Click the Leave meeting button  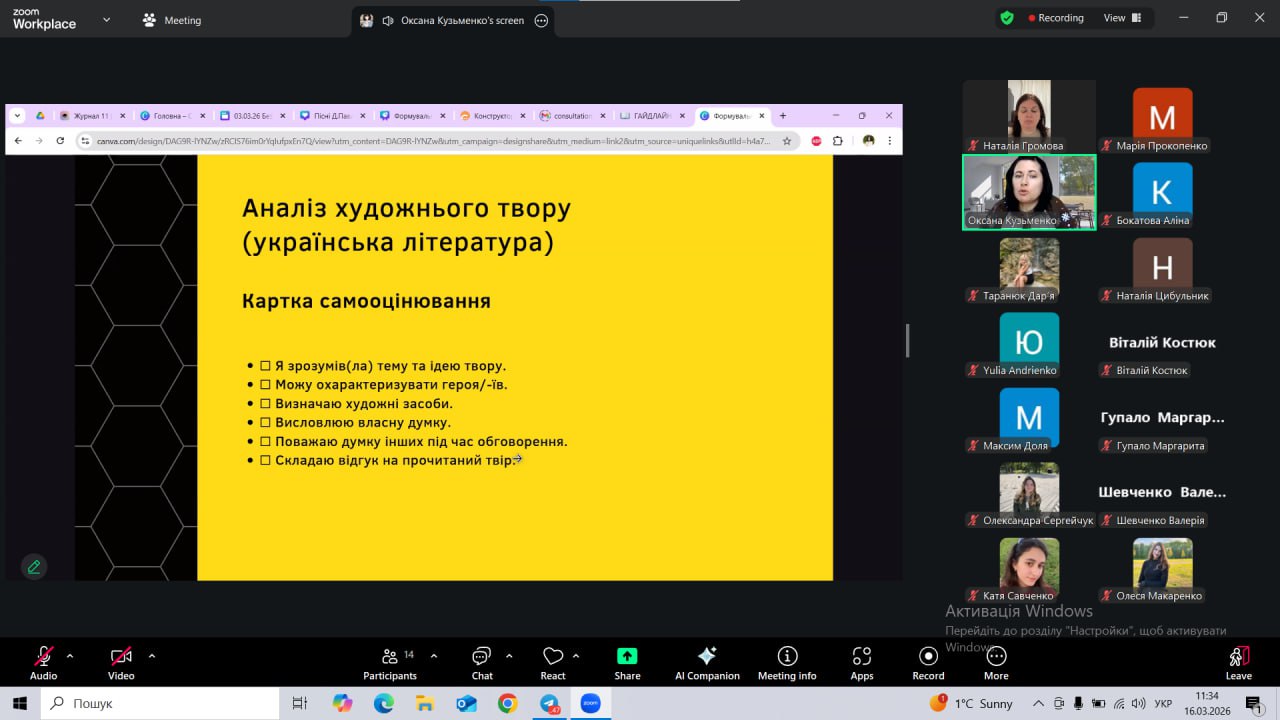coord(1238,662)
